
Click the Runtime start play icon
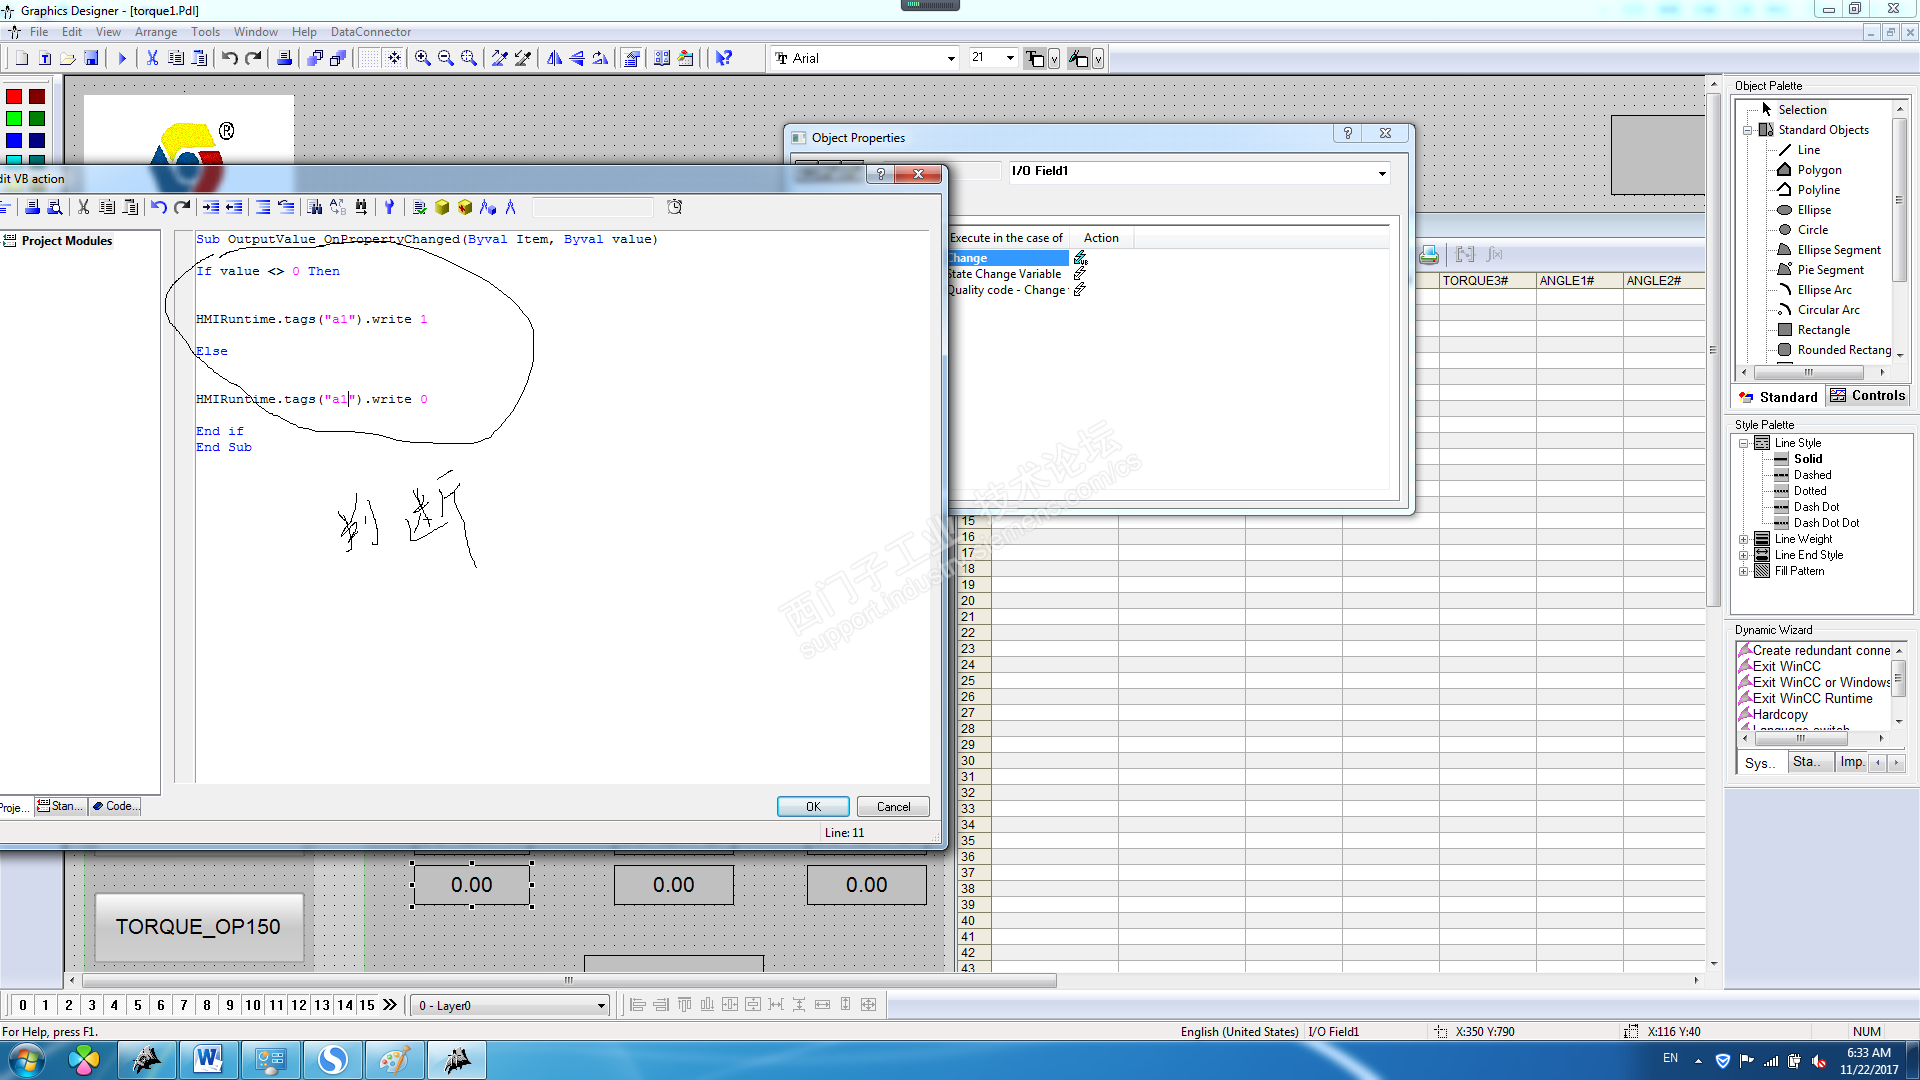[x=122, y=59]
